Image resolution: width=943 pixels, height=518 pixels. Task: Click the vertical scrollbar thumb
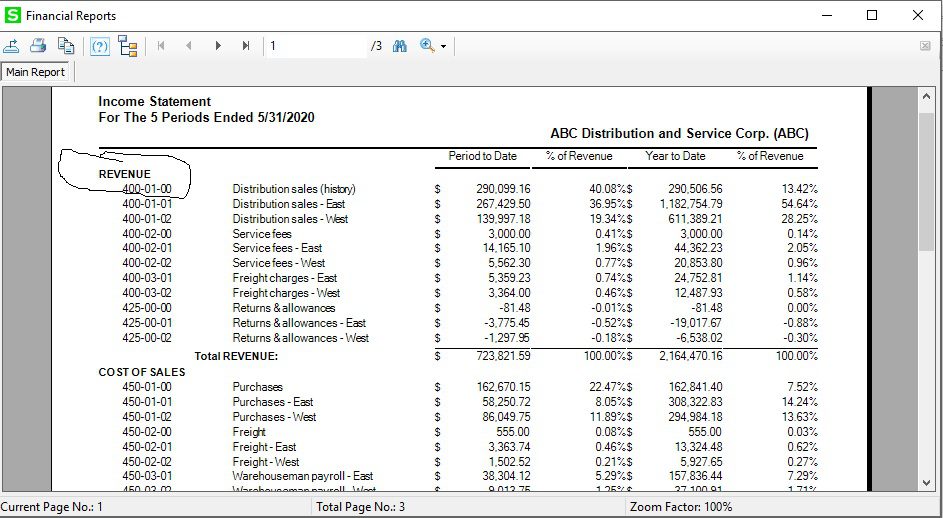coord(926,182)
